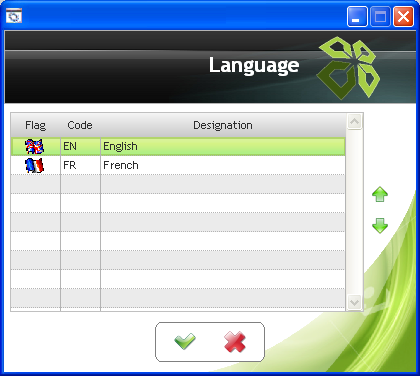Sort by the Flag column header
420x376 pixels.
coord(35,125)
